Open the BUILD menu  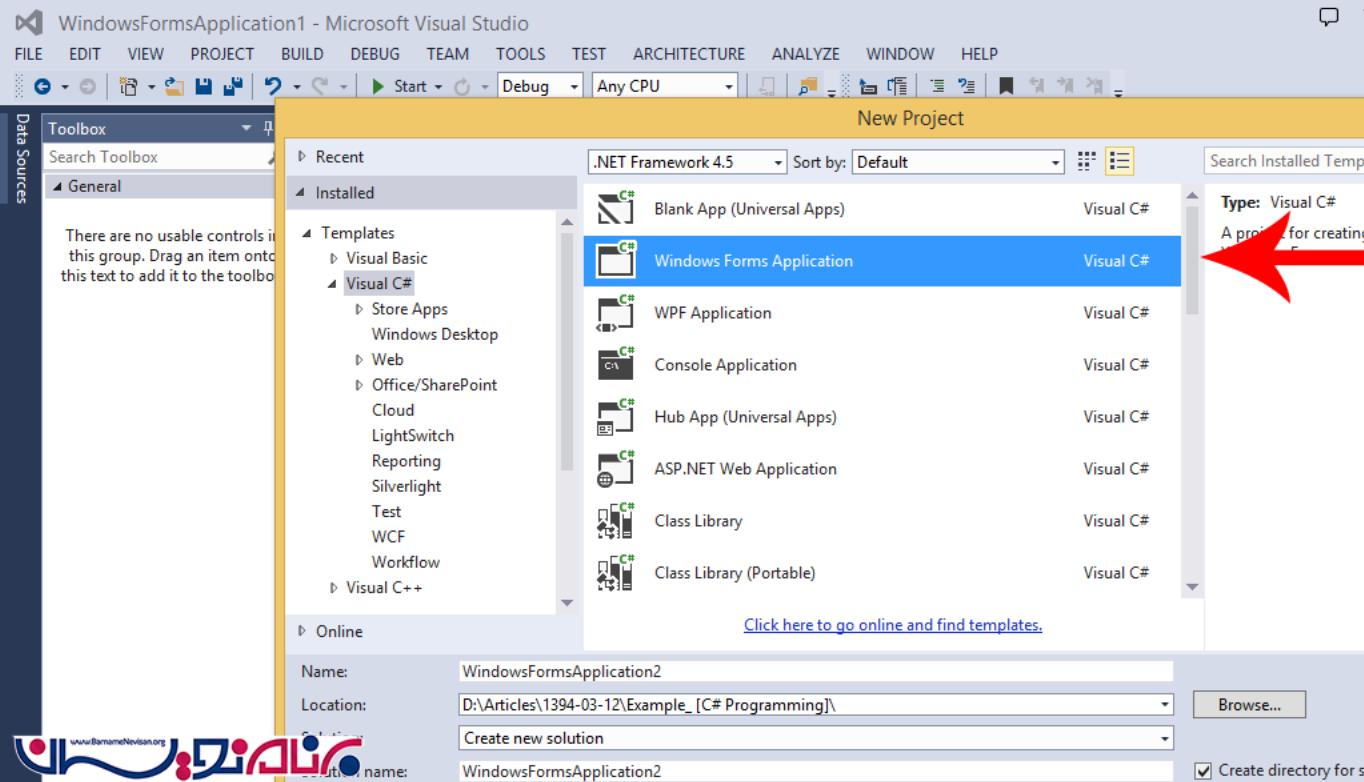(x=301, y=54)
